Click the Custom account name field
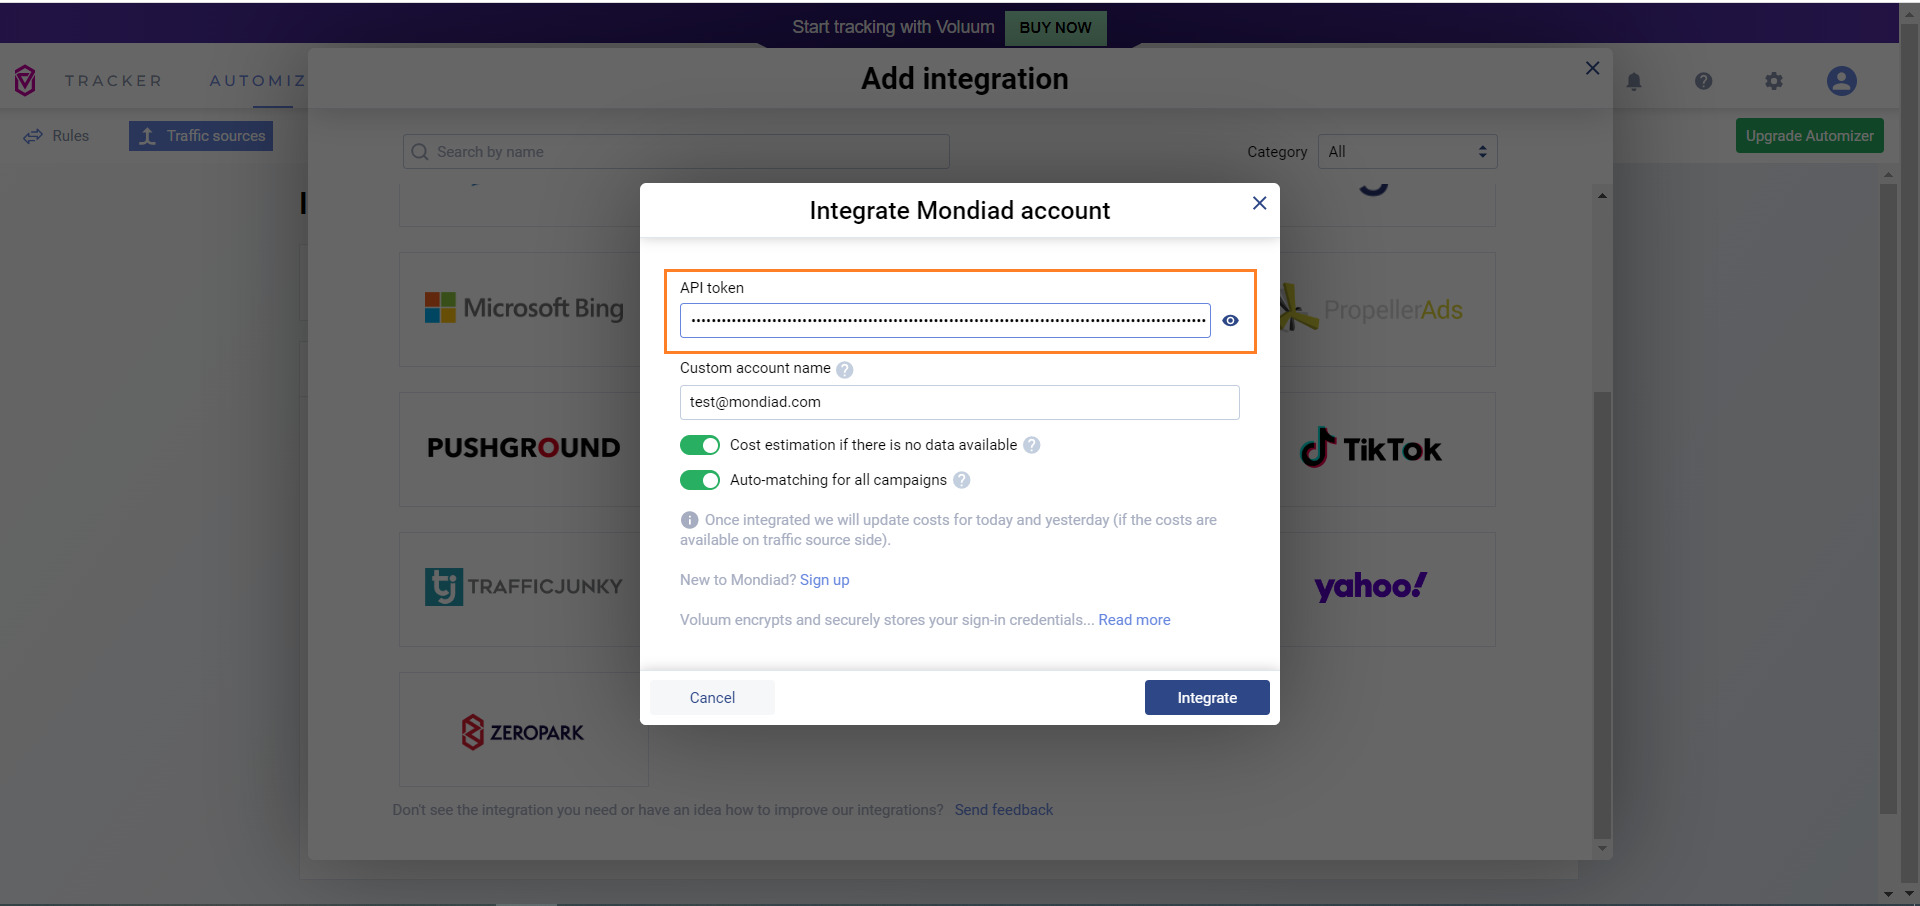The image size is (1920, 906). coord(959,402)
